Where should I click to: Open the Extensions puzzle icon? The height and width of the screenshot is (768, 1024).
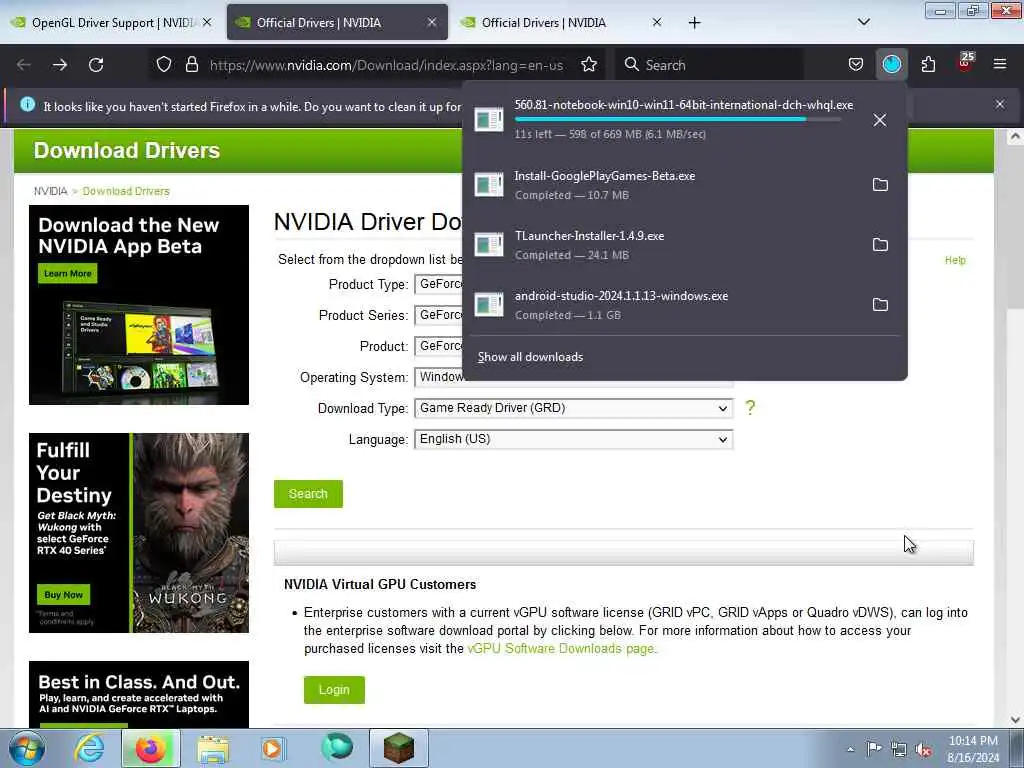[x=928, y=65]
